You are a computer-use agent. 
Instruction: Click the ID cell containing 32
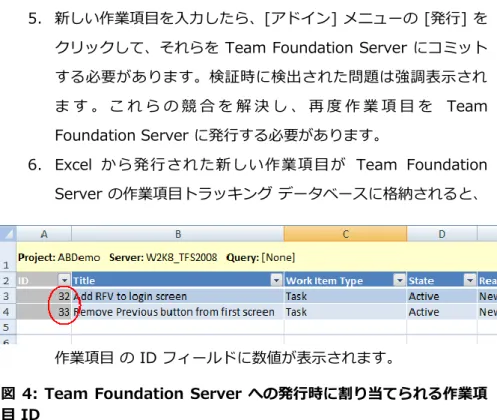pyautogui.click(x=44, y=296)
